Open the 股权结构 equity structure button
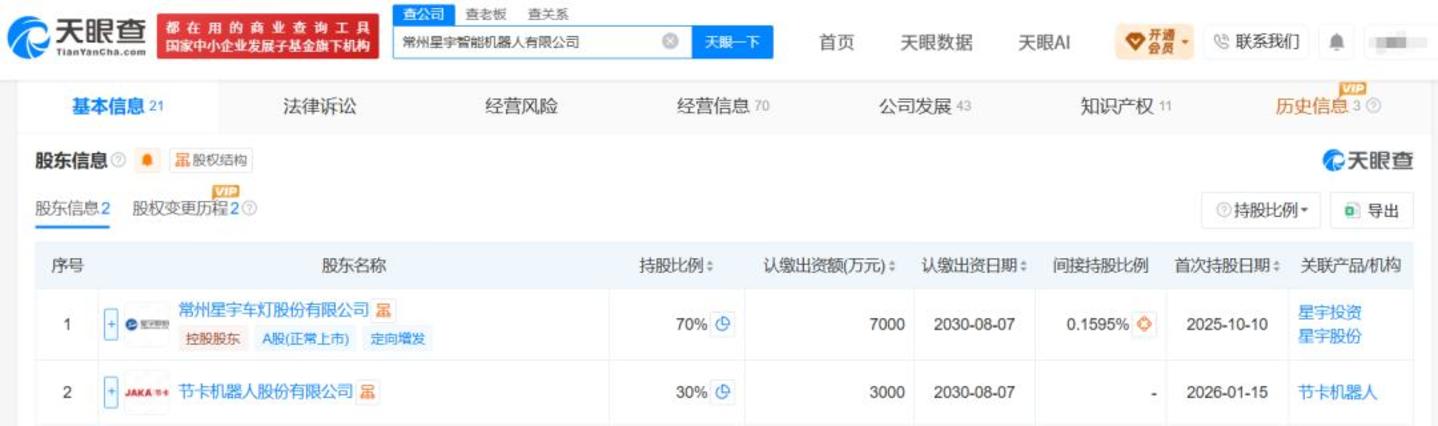Viewport: 1438px width, 426px height. [x=212, y=160]
